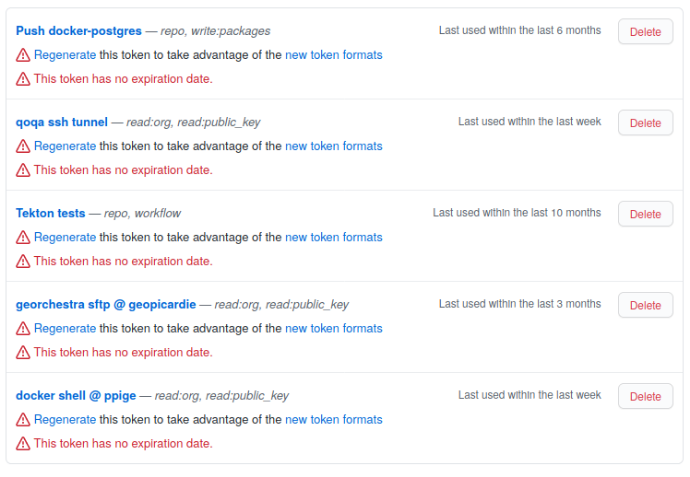690x477 pixels.
Task: Delete the qoqa ssh tunnel token
Action: (x=645, y=123)
